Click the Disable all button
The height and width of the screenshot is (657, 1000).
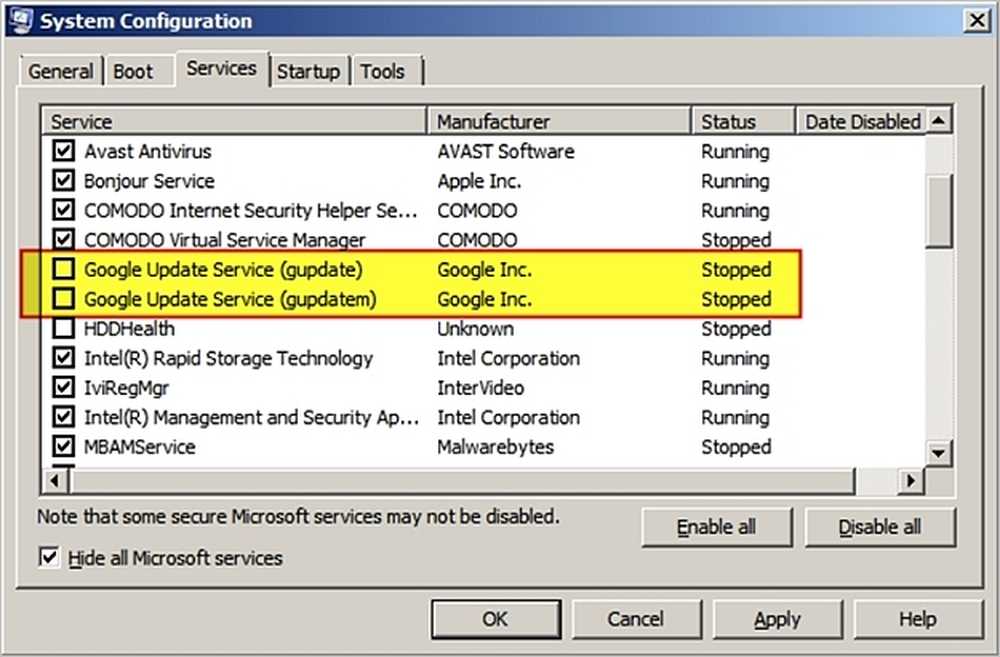pyautogui.click(x=879, y=527)
